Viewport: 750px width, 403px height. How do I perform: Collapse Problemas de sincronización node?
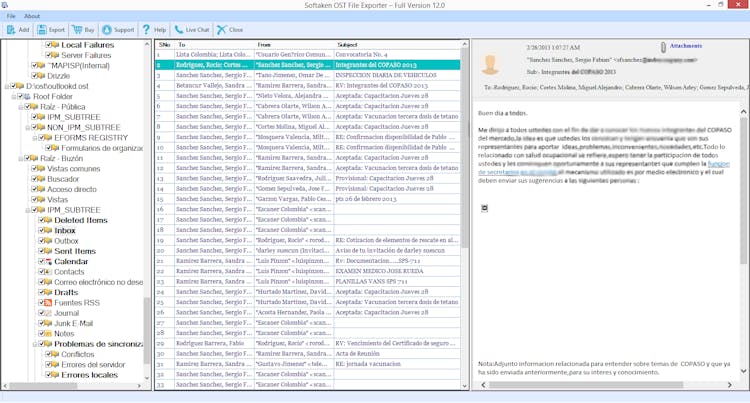pos(35,344)
